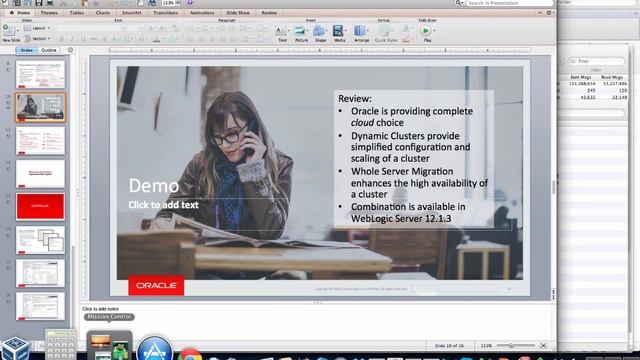Switch to the Transitions tab
The width and height of the screenshot is (640, 360).
click(x=165, y=13)
